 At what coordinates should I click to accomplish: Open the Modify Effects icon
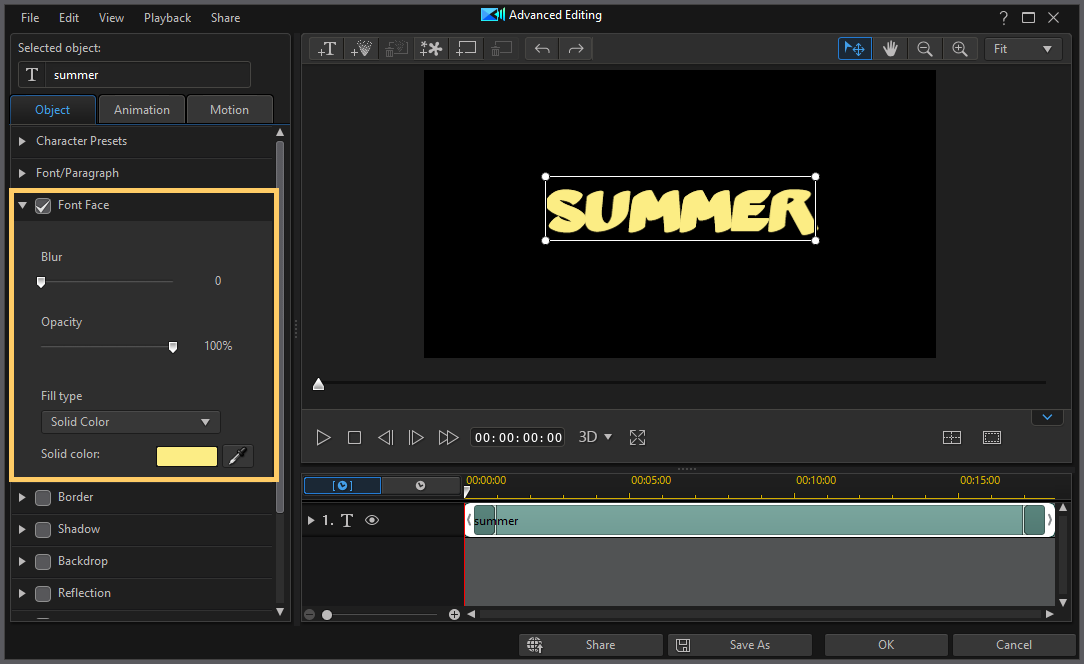point(431,48)
